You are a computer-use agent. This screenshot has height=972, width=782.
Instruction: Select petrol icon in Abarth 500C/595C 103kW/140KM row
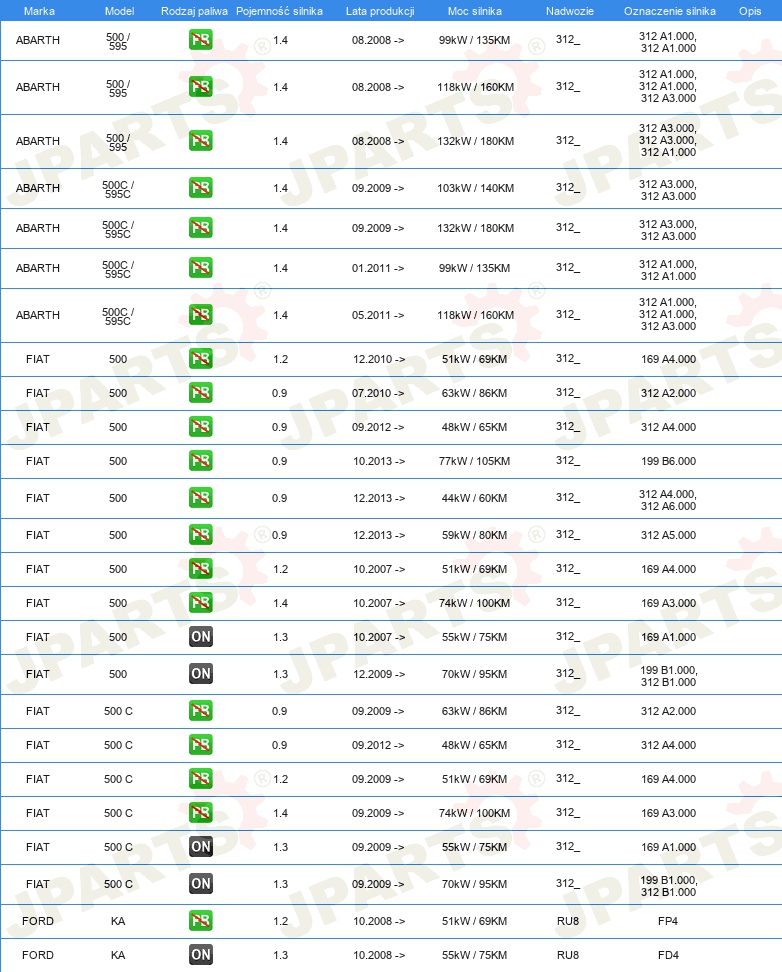point(200,188)
